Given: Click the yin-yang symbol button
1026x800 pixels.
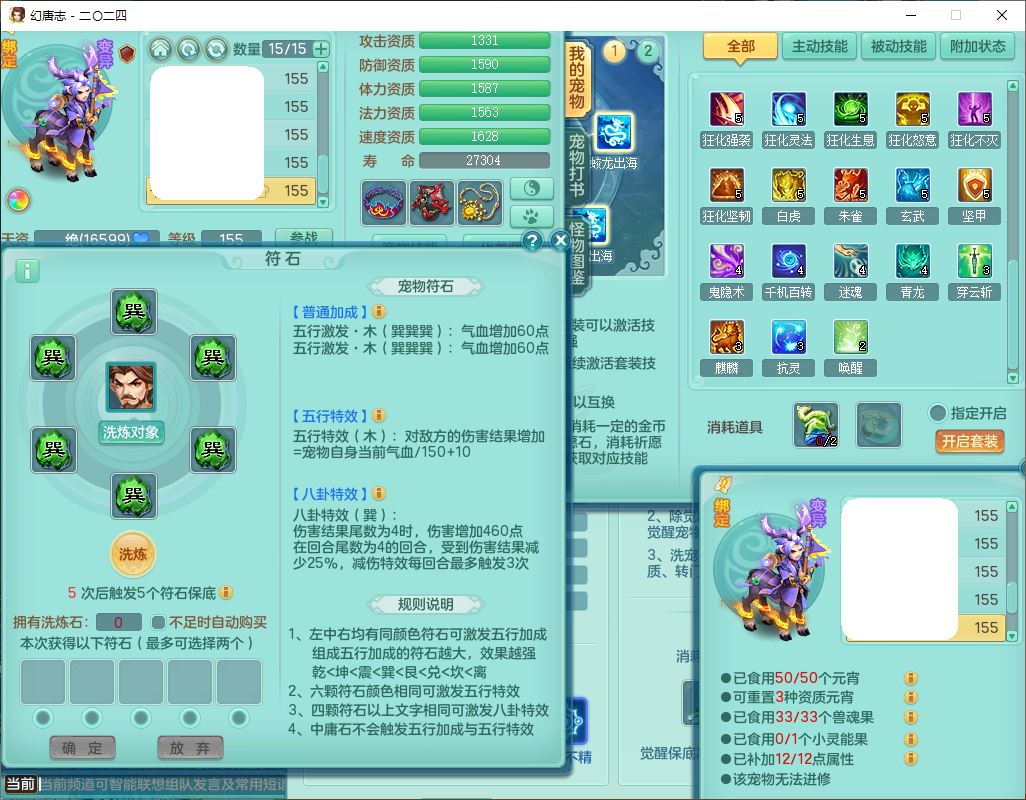Looking at the screenshot, I should (531, 188).
